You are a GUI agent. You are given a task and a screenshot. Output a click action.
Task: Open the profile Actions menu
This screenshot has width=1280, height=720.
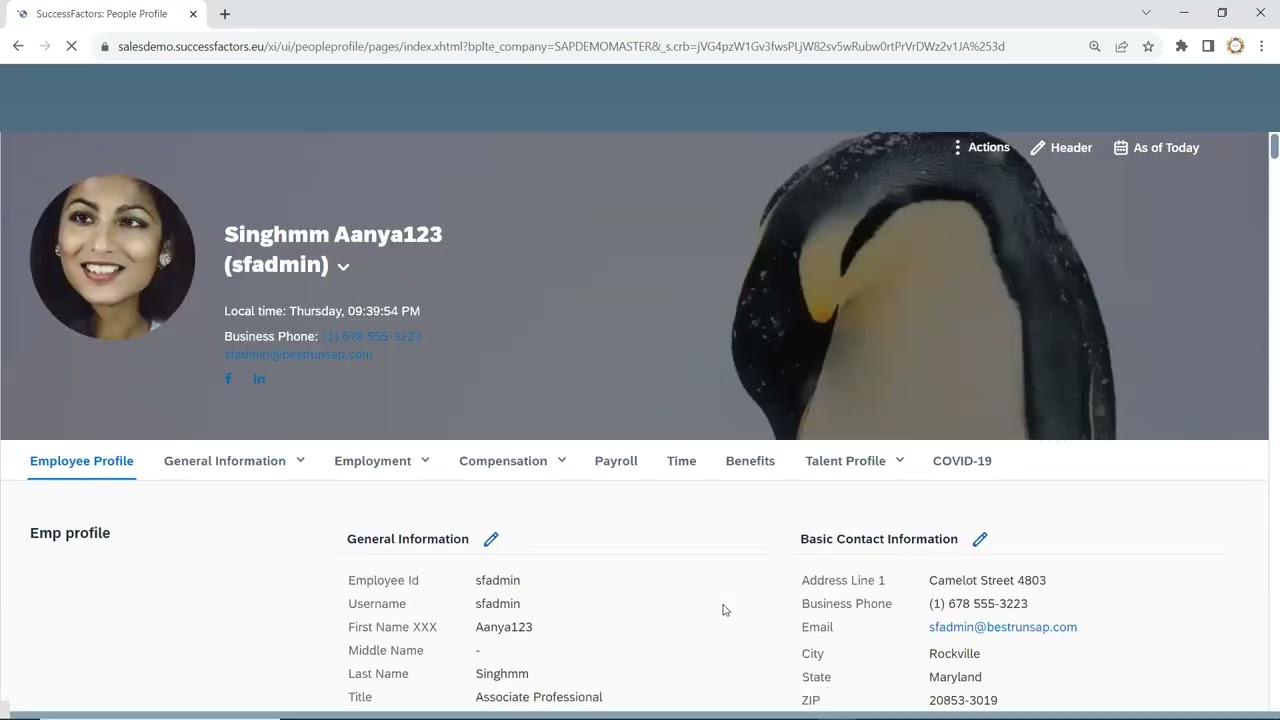980,147
